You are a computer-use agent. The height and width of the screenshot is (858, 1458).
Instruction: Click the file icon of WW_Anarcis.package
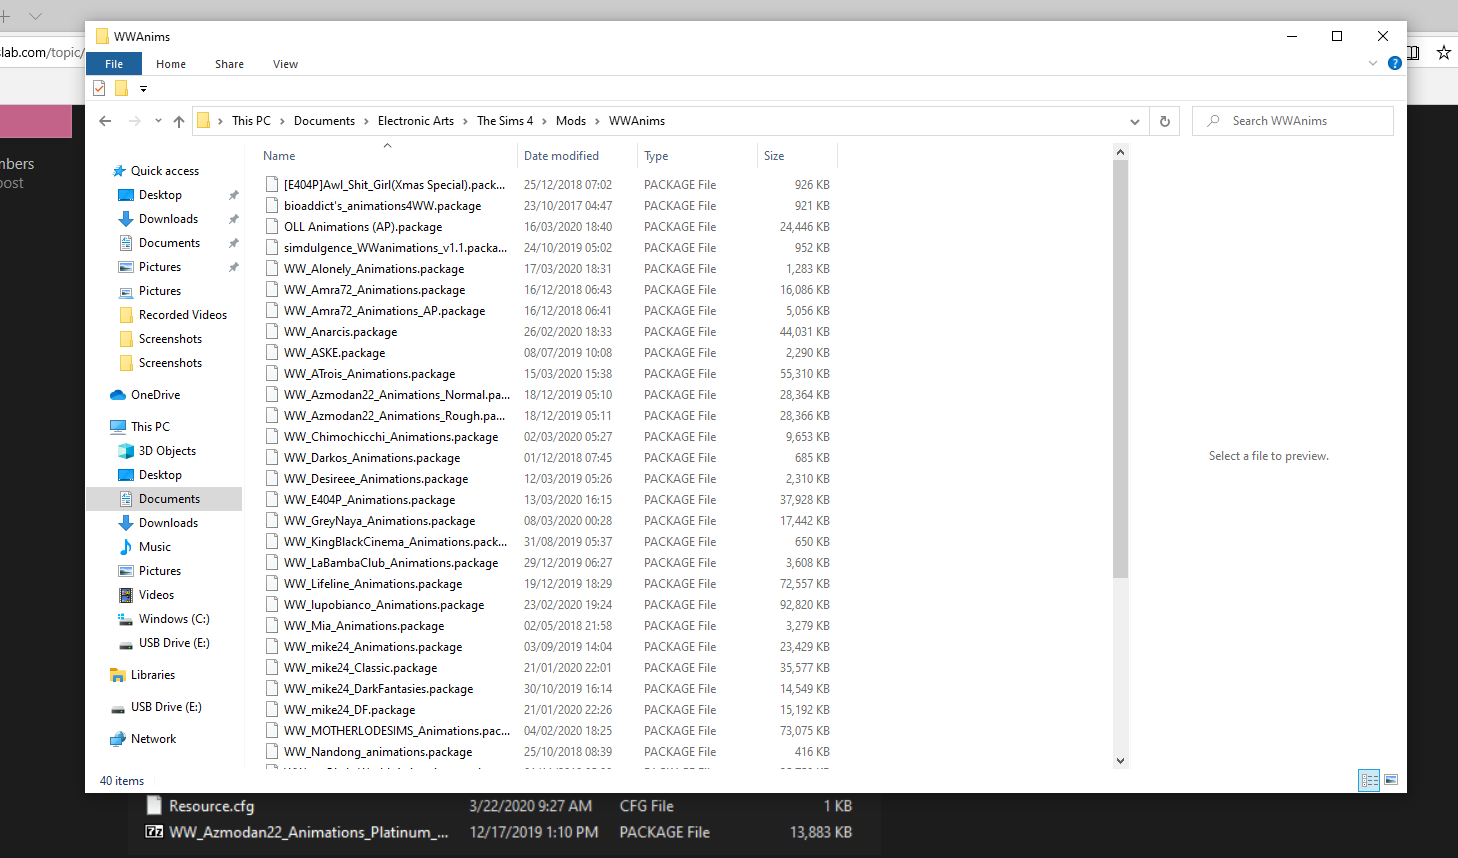[x=272, y=332]
